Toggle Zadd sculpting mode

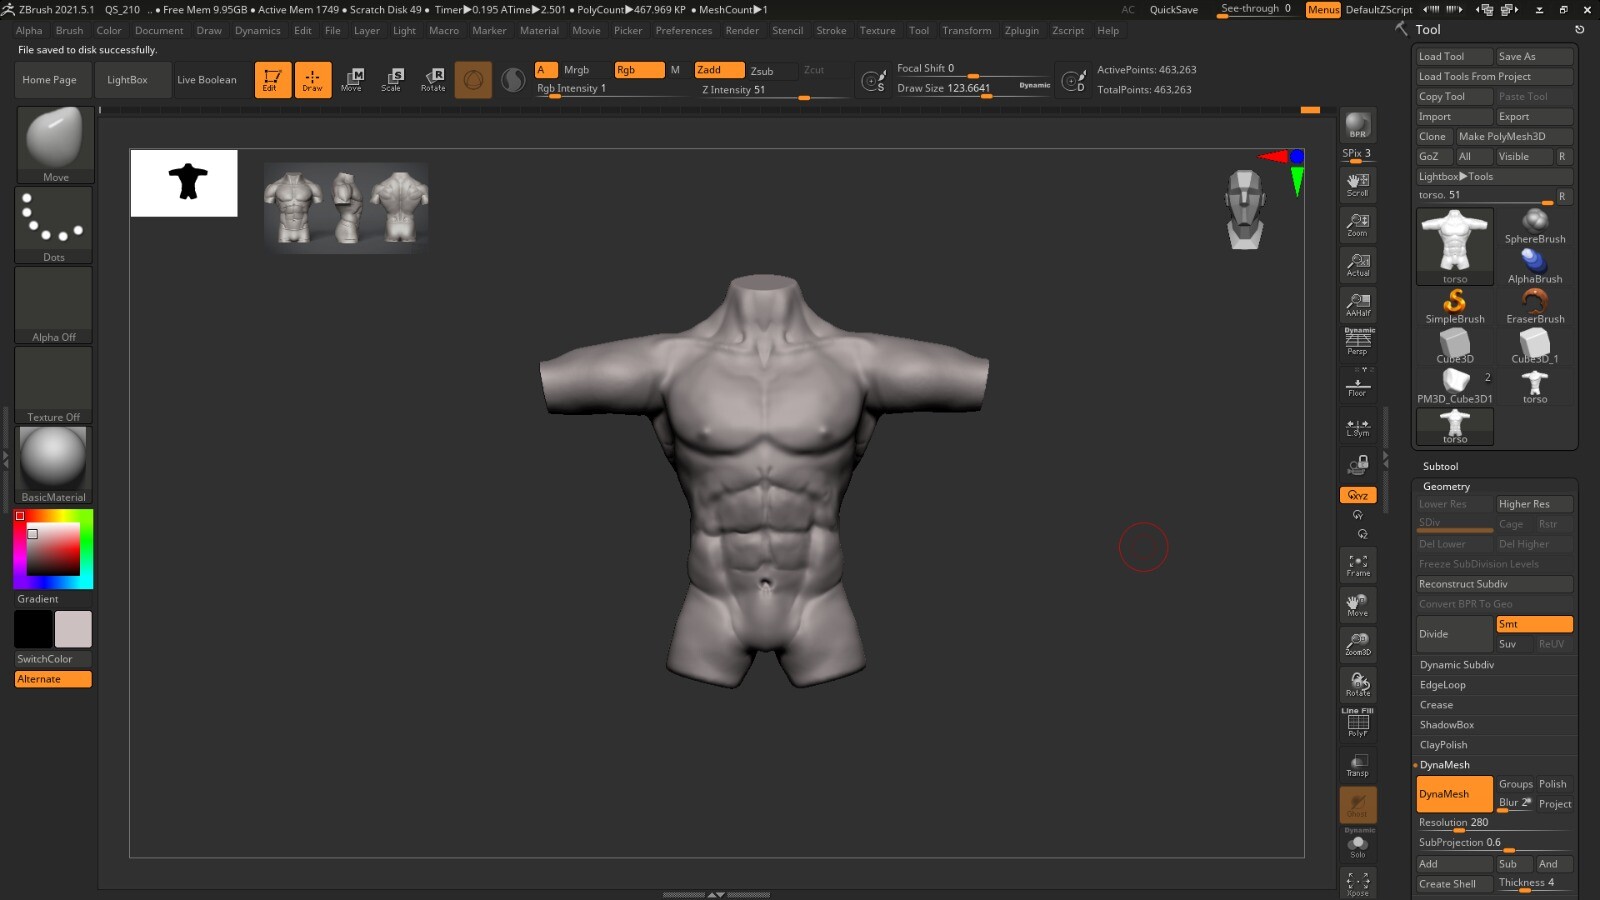pos(718,70)
